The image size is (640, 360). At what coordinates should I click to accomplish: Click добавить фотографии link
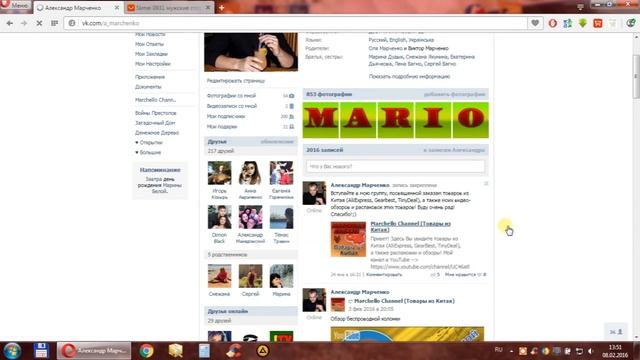click(x=454, y=94)
